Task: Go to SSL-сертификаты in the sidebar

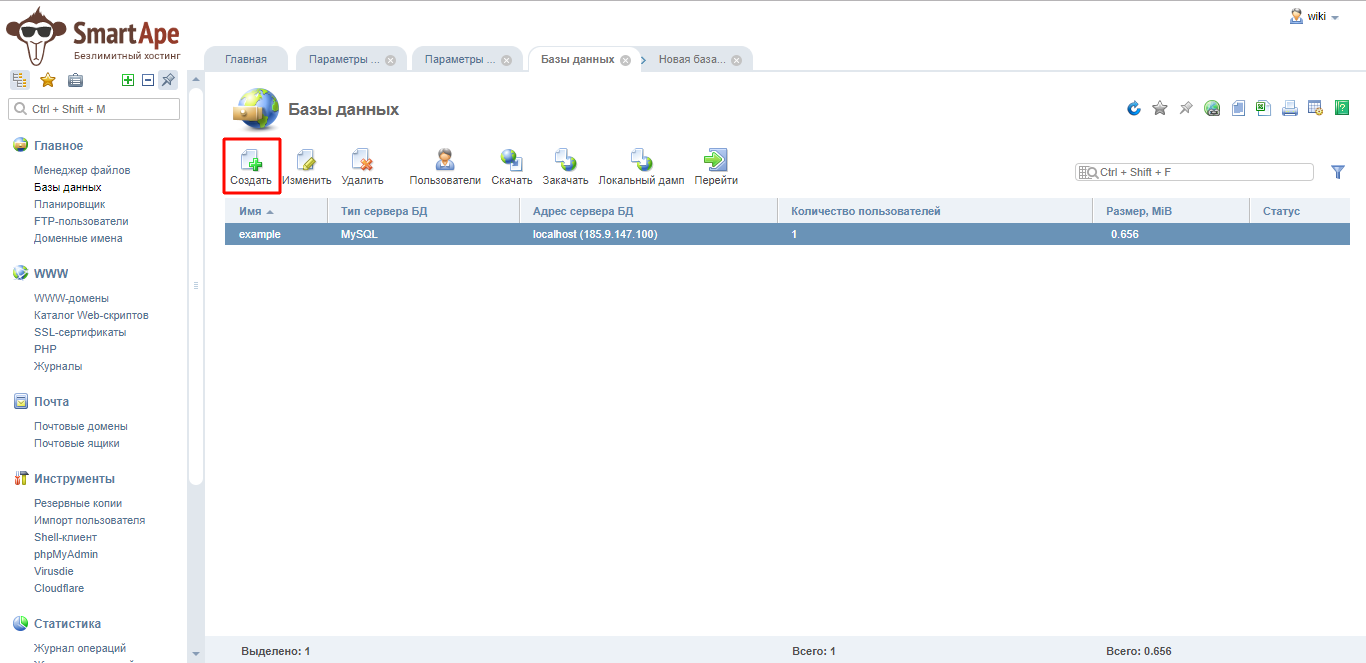Action: (x=80, y=332)
